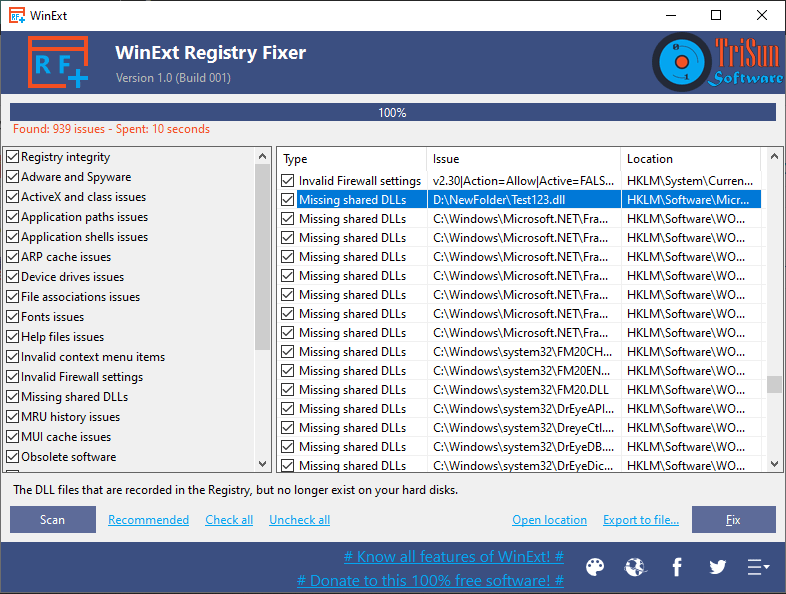Toggle MRU history issues checkbox
The height and width of the screenshot is (594, 786).
[13, 417]
